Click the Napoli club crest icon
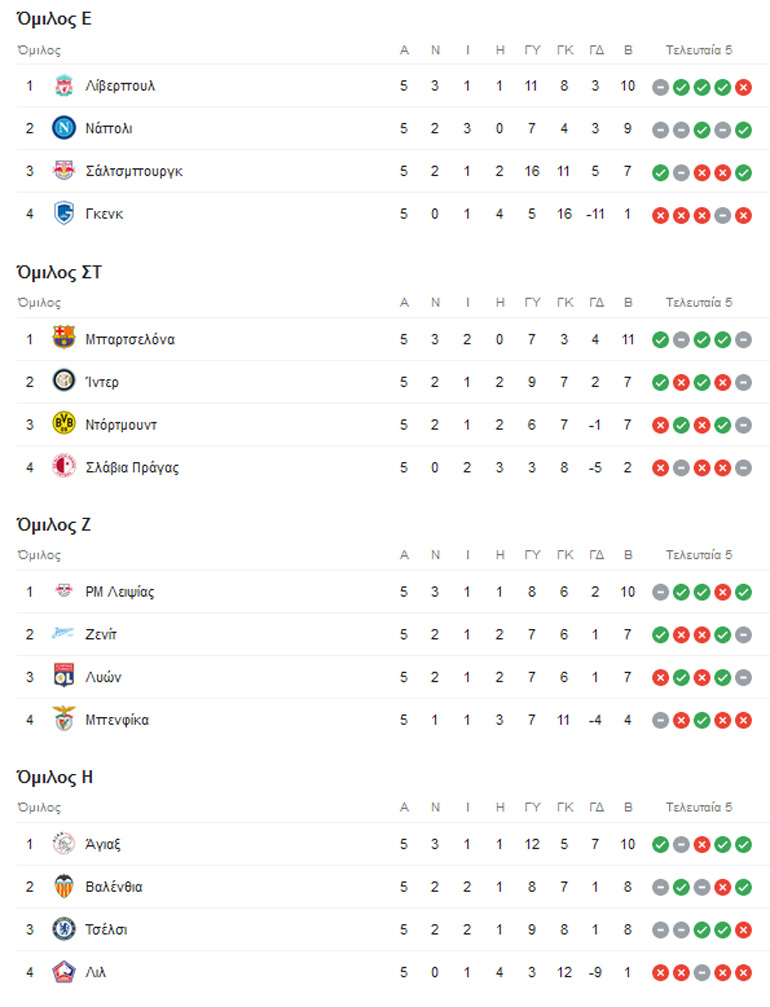 pyautogui.click(x=64, y=129)
